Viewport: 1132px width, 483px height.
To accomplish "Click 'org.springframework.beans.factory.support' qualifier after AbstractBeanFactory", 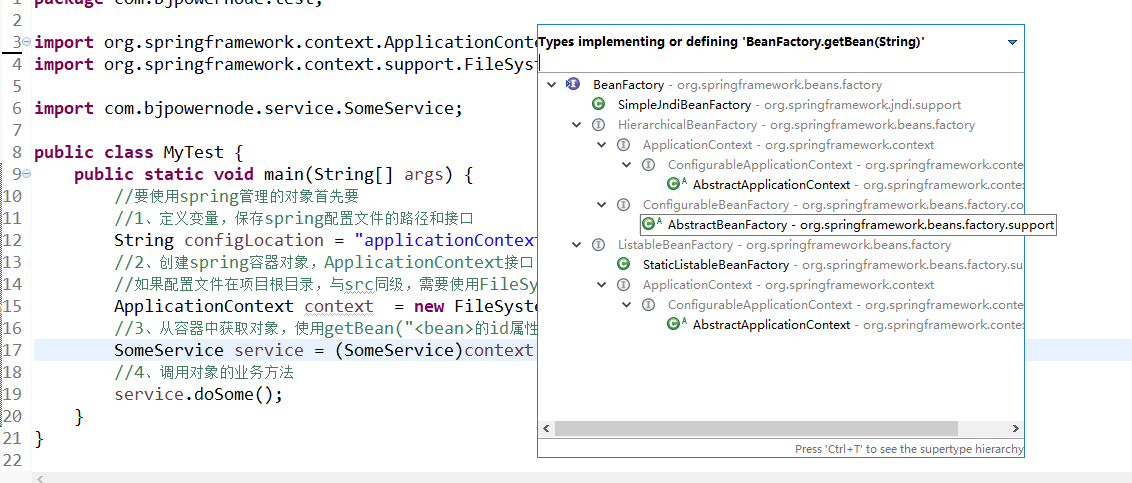I will [x=928, y=225].
